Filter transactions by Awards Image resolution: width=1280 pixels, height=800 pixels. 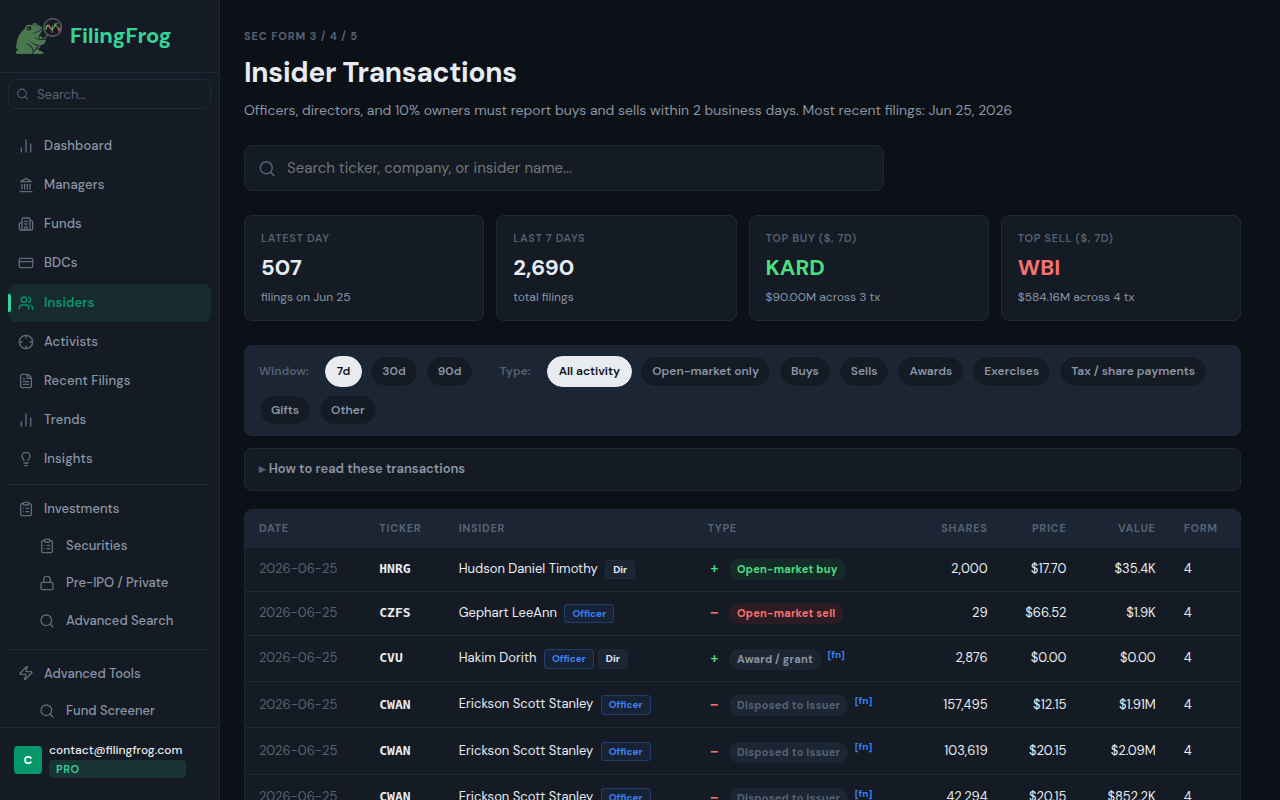pyautogui.click(x=931, y=371)
